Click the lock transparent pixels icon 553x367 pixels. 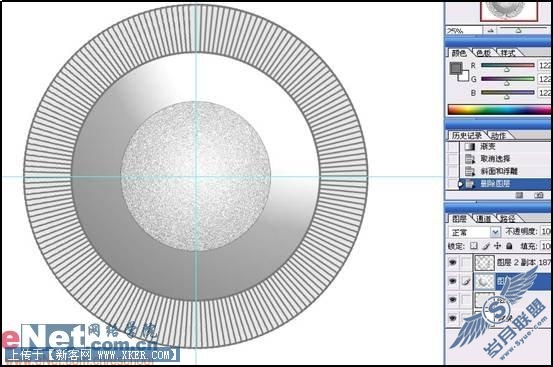474,246
